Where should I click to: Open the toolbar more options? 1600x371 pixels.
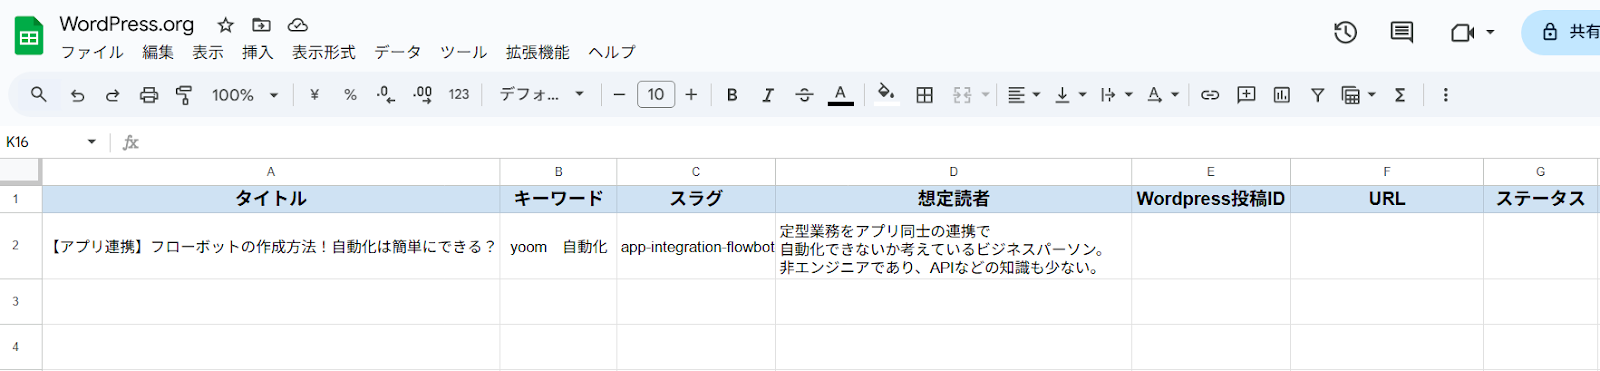pos(1445,95)
